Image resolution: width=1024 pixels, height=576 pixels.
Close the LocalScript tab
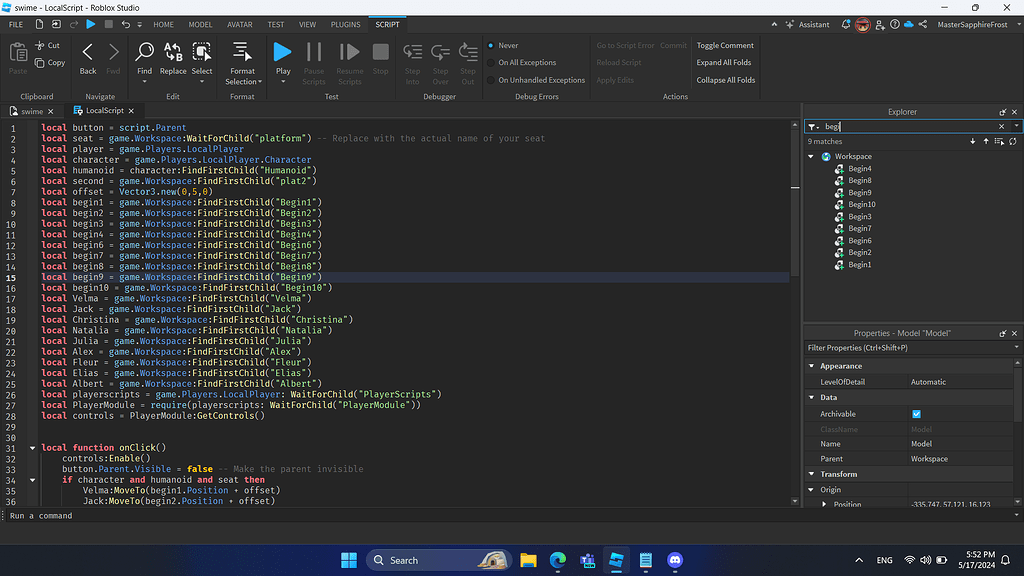point(131,111)
